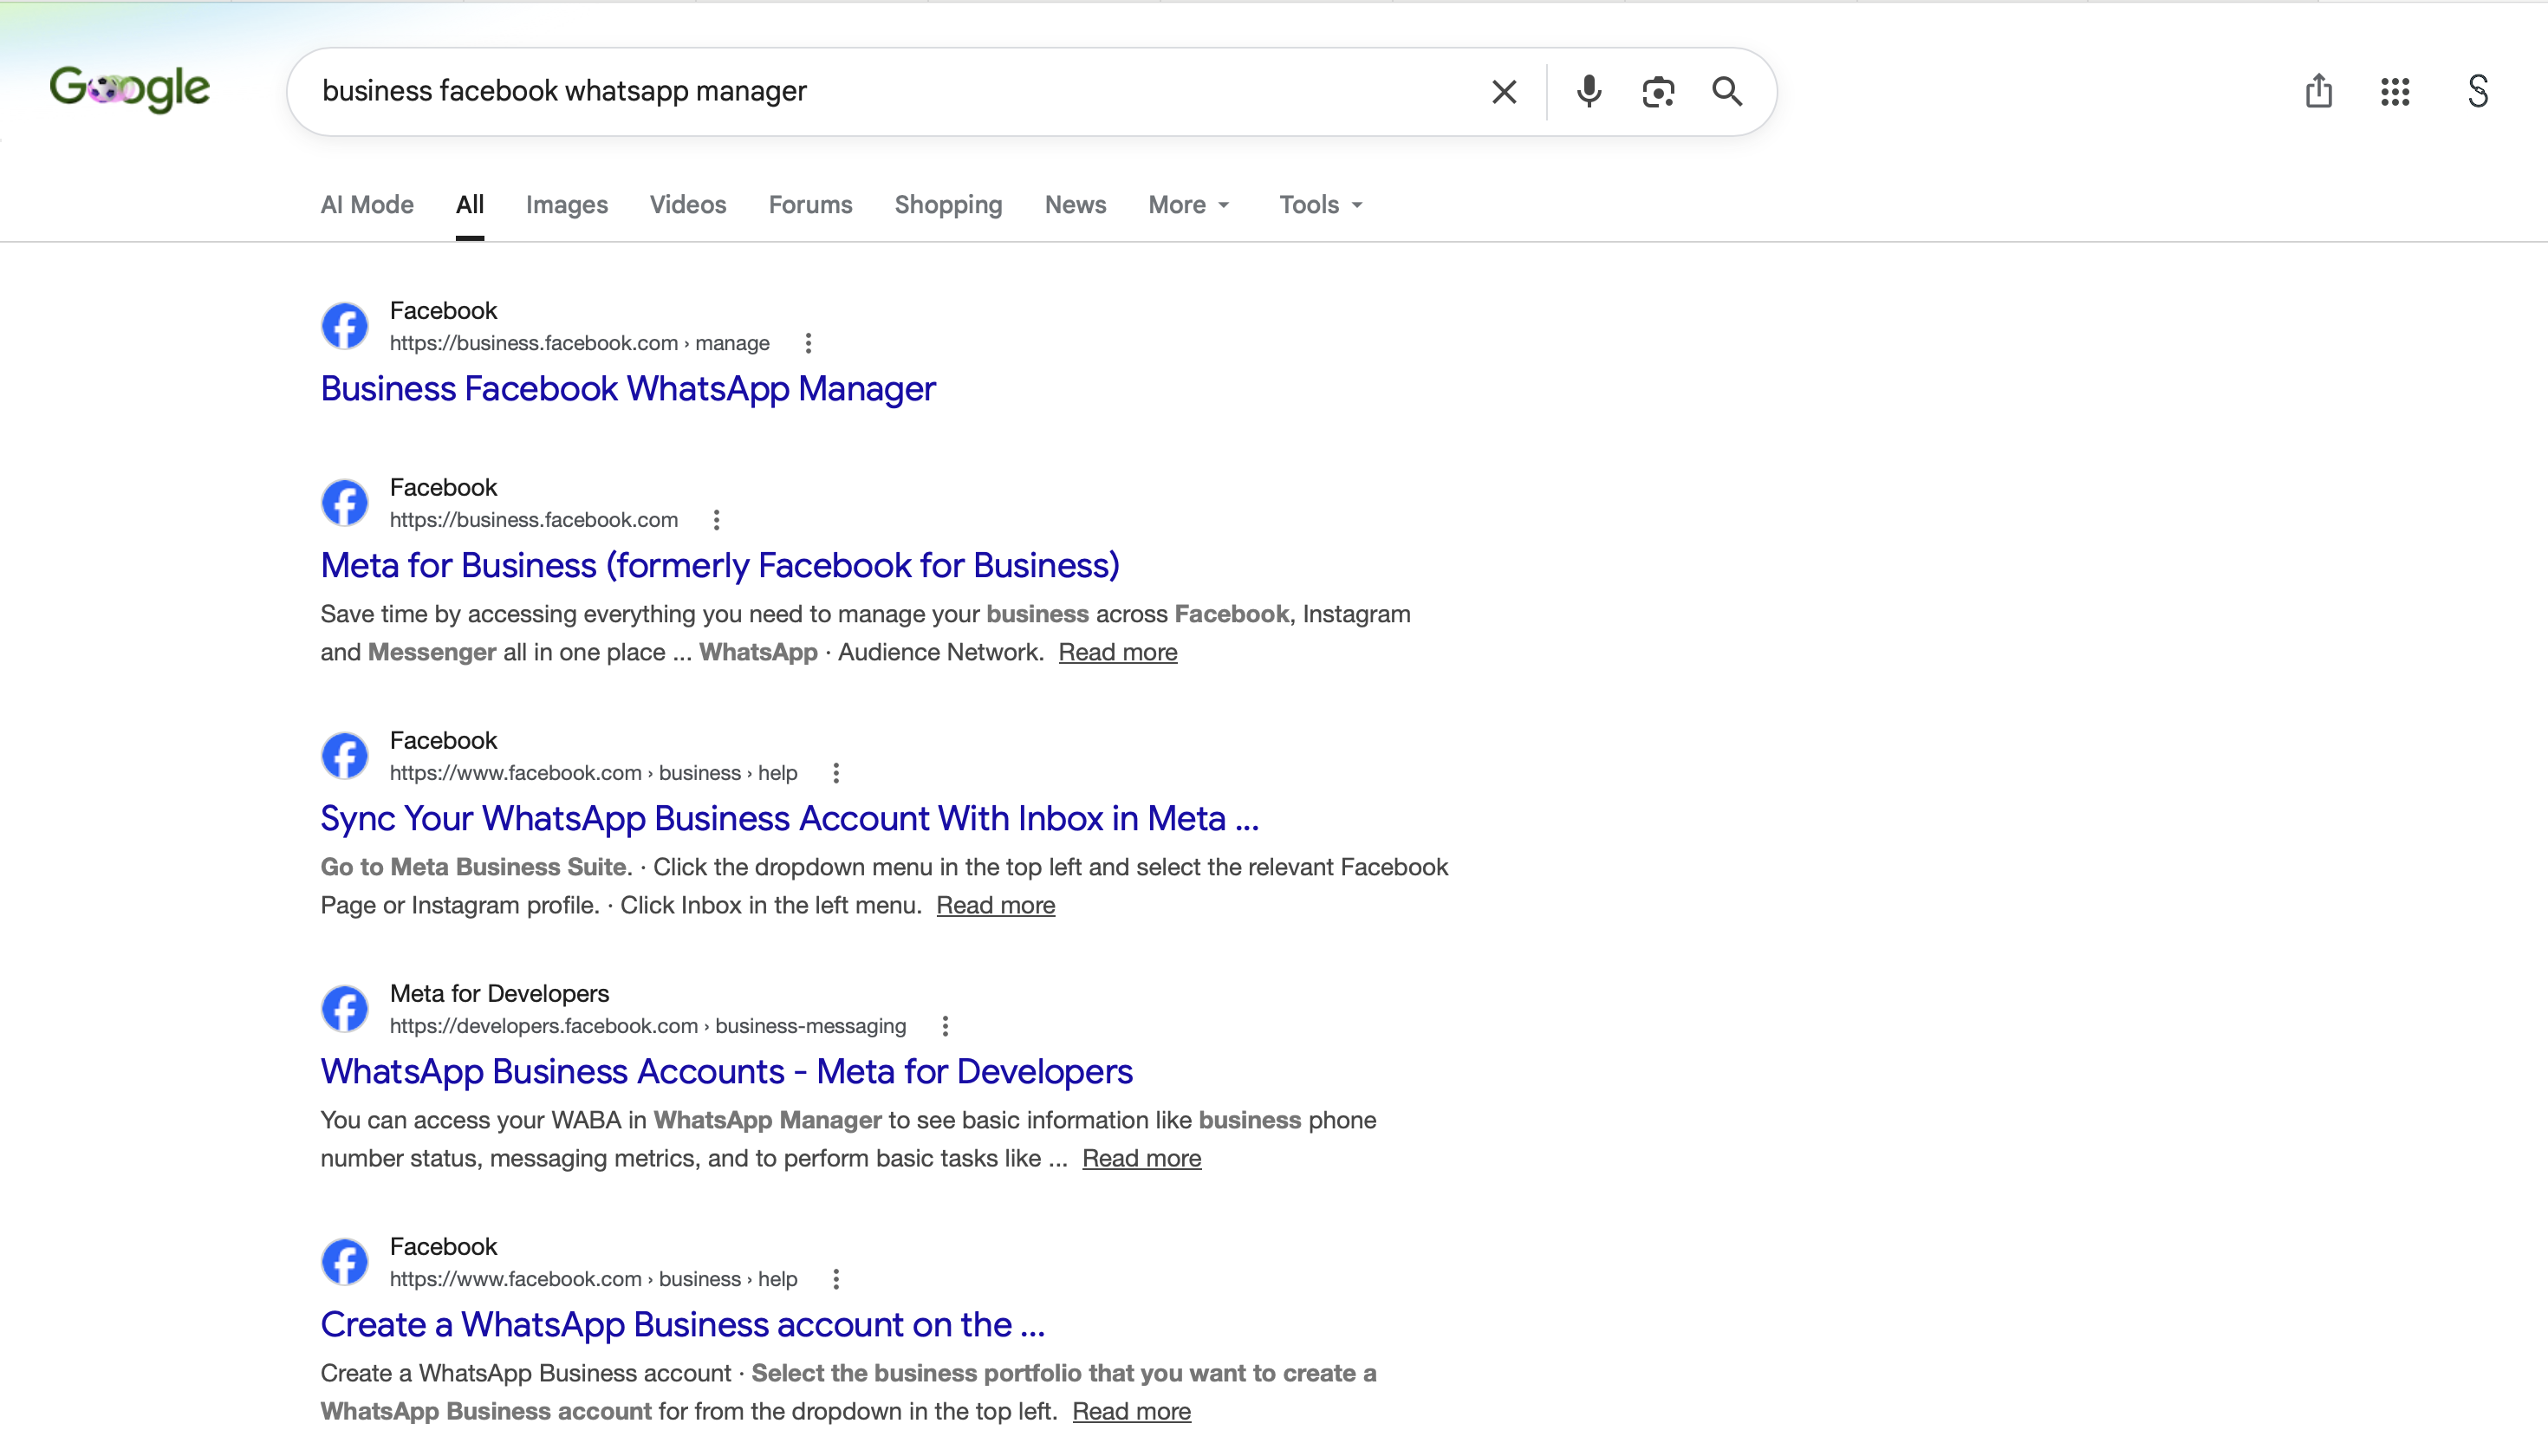The image size is (2548, 1456).
Task: Switch to the Shopping tab
Action: point(948,204)
